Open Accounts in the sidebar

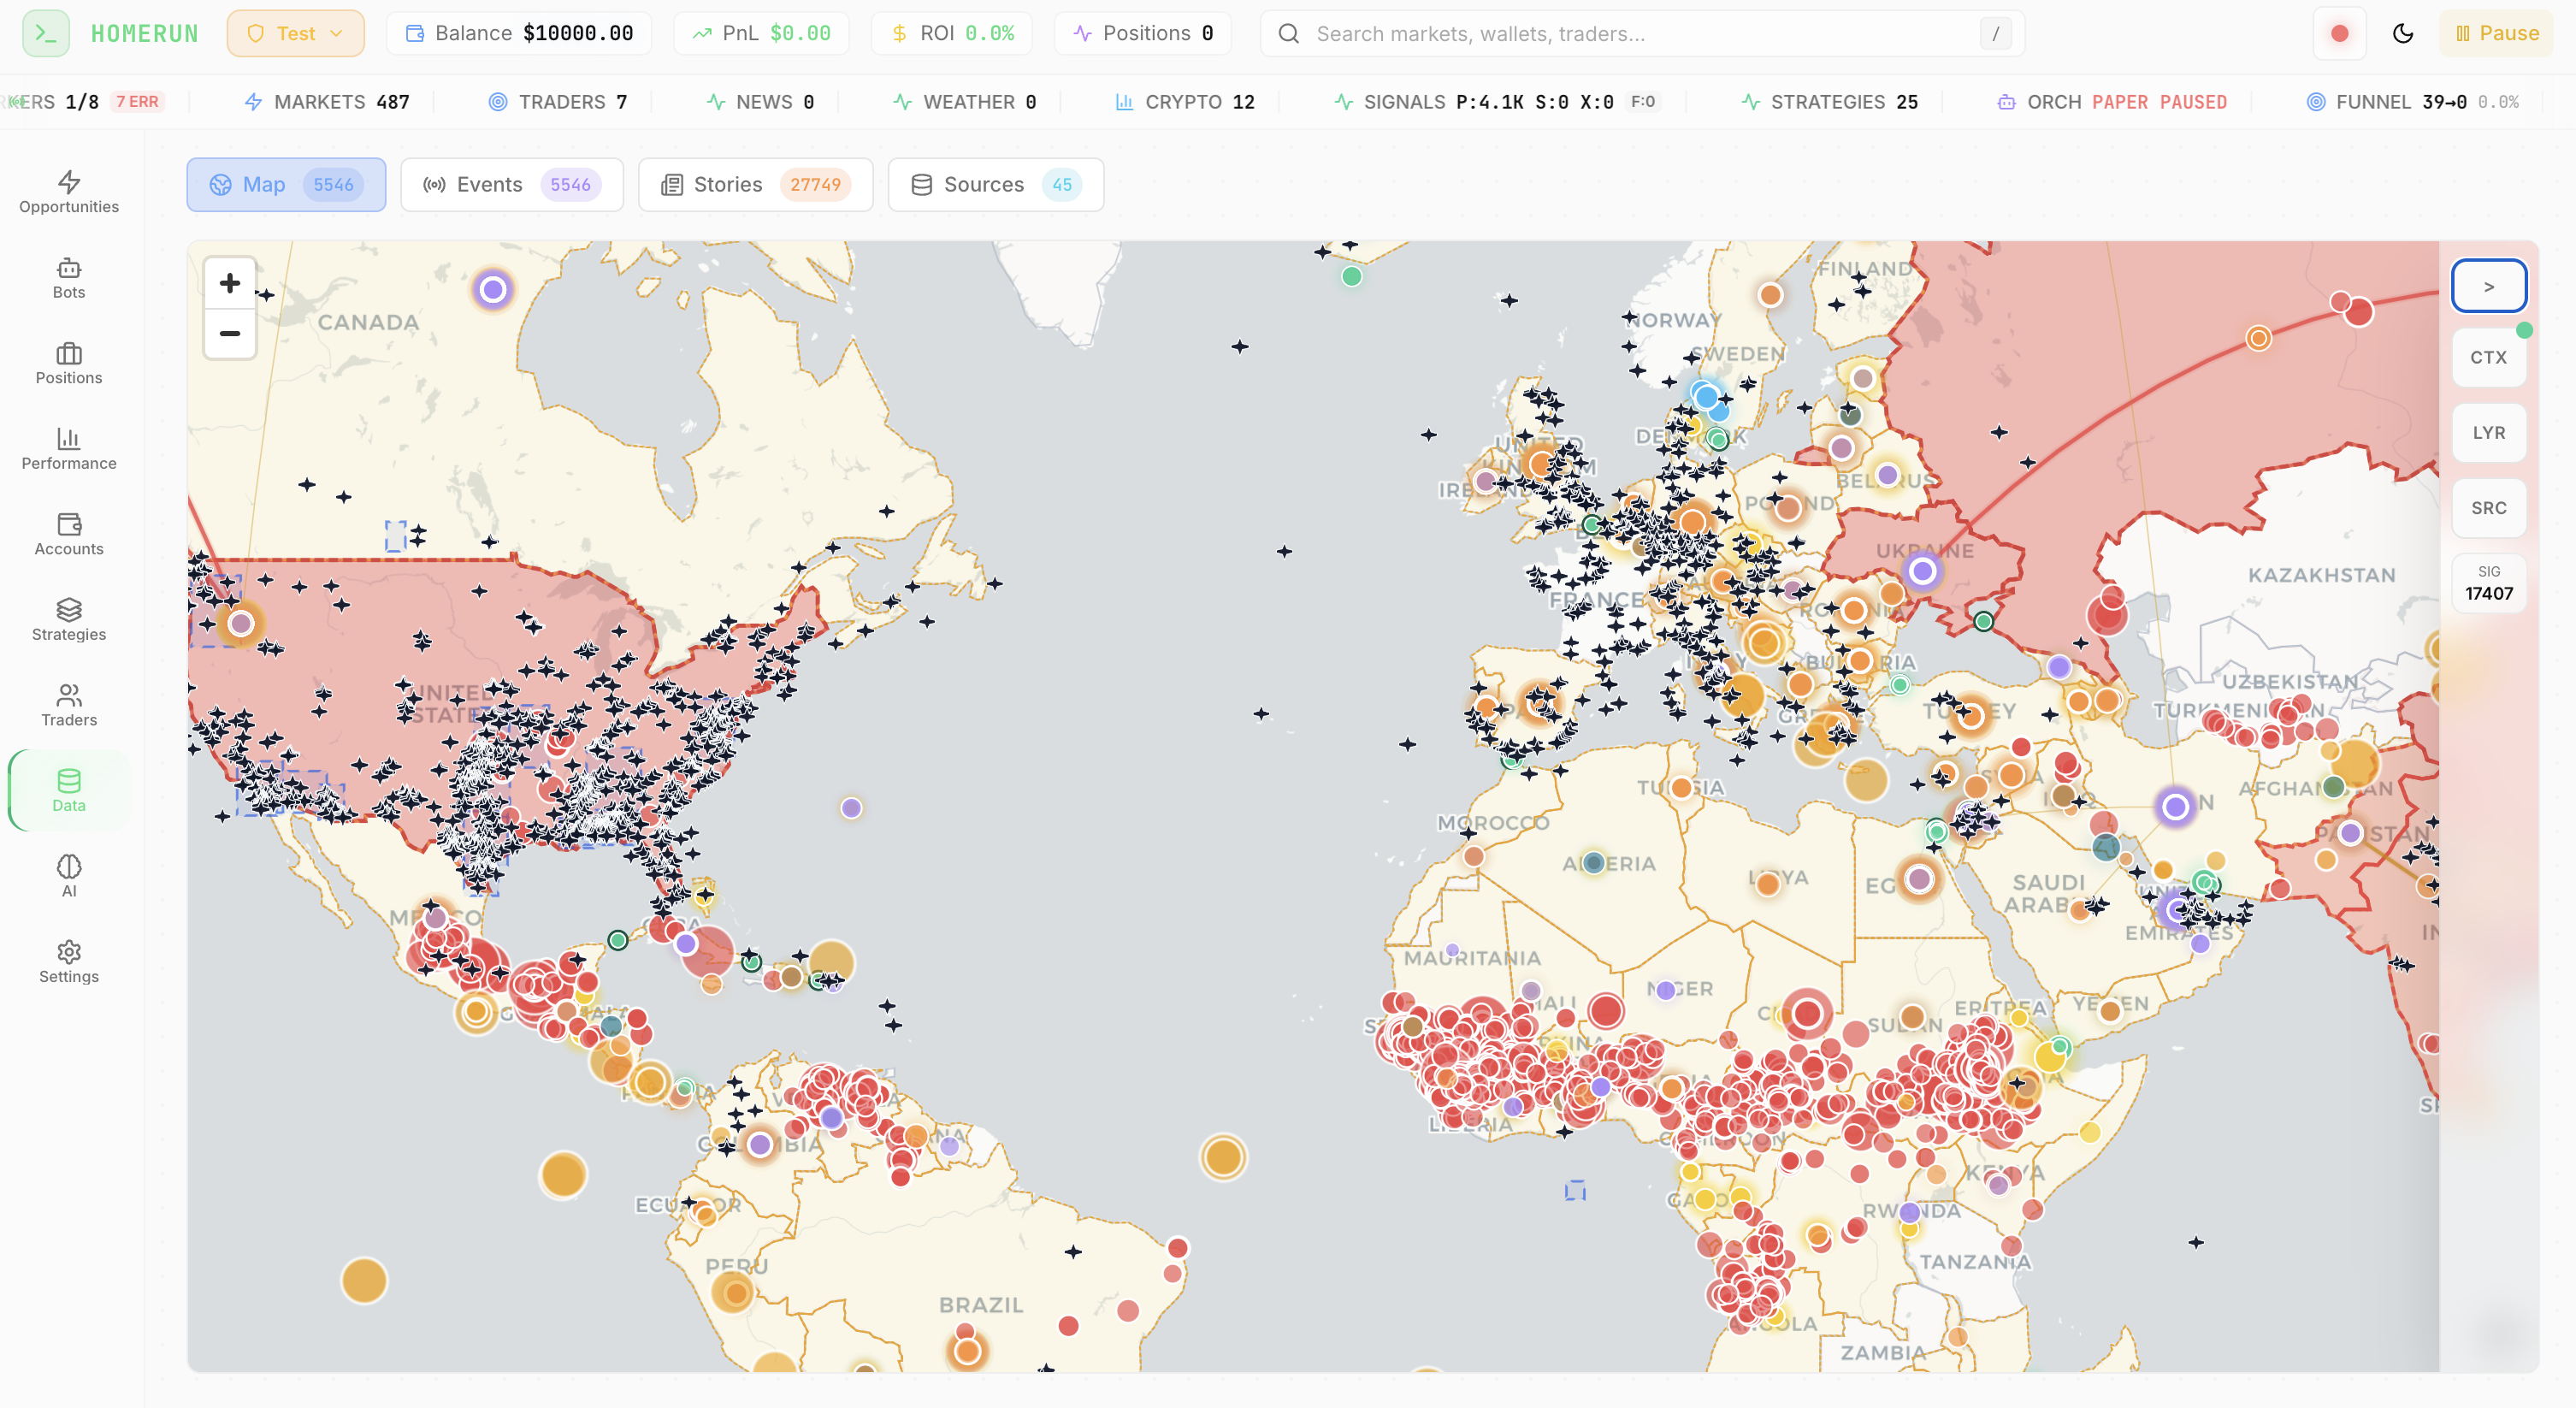click(x=69, y=534)
